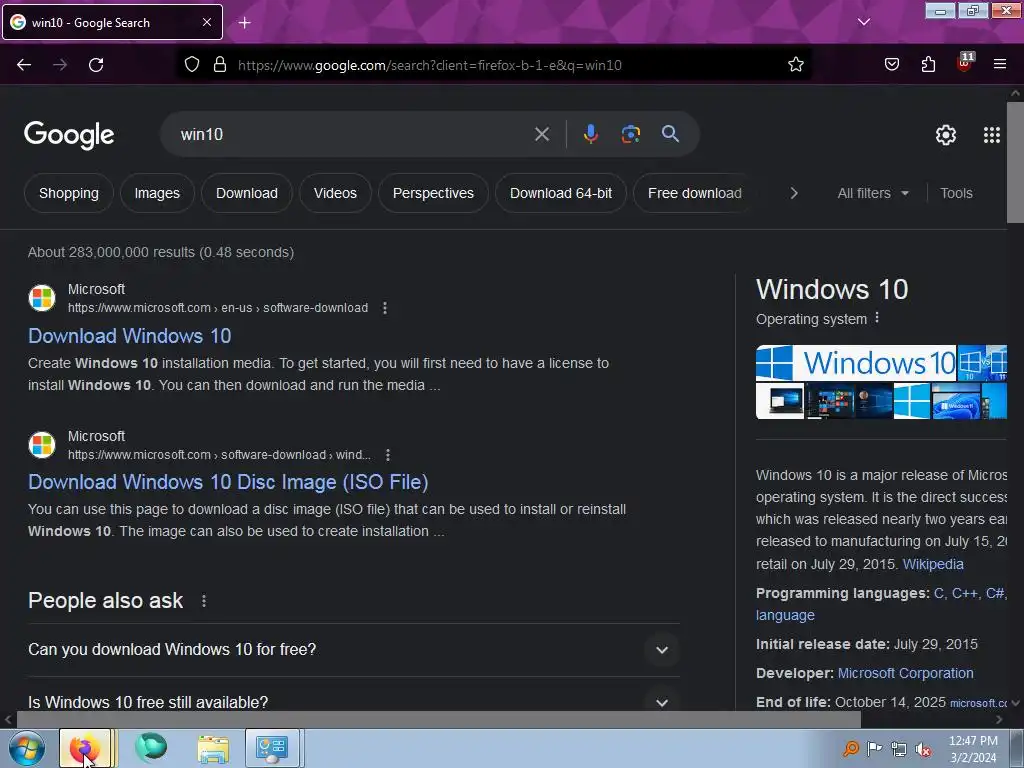Select the Videos filter chip
This screenshot has height=768, width=1024.
(335, 193)
